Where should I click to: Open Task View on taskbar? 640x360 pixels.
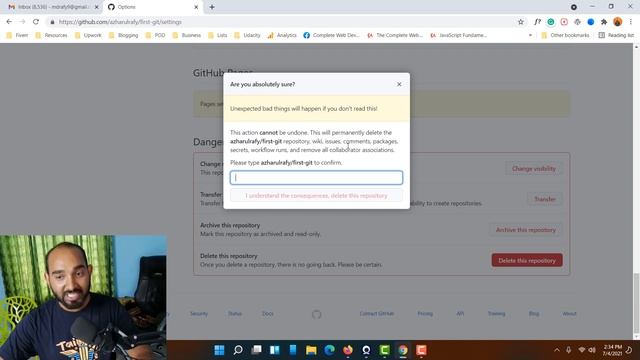256,350
